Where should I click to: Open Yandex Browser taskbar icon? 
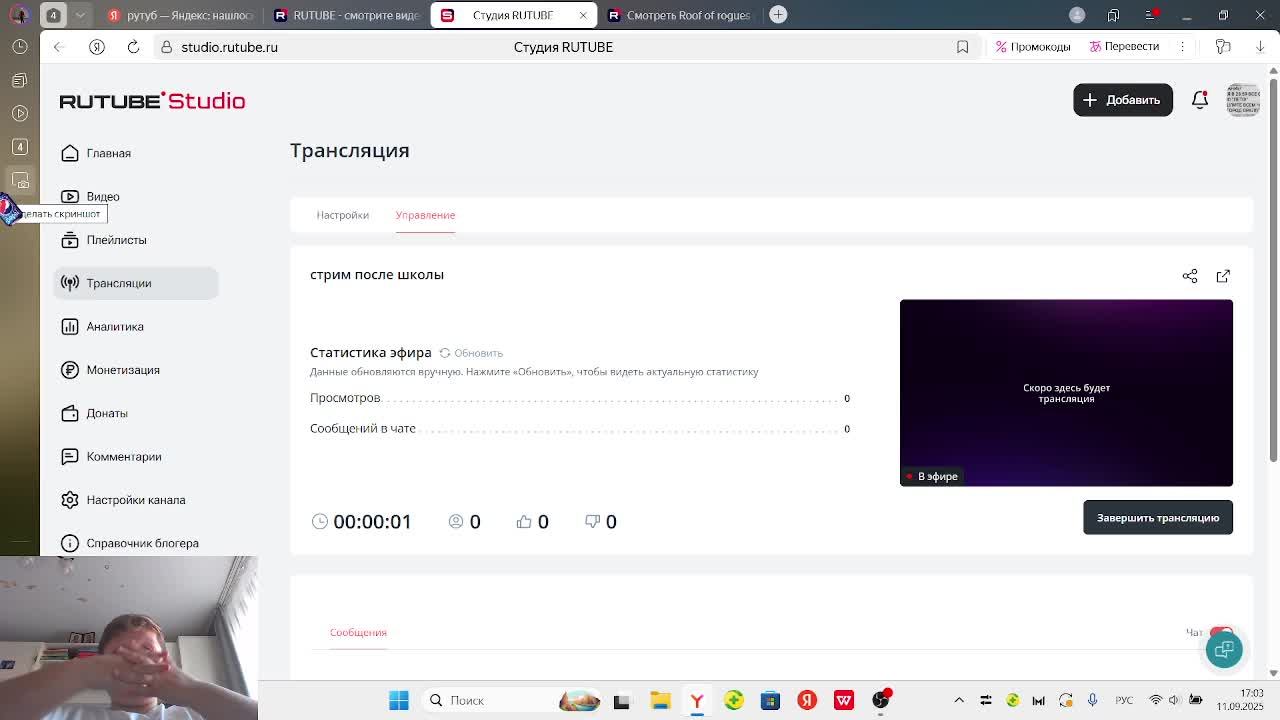pyautogui.click(x=697, y=700)
